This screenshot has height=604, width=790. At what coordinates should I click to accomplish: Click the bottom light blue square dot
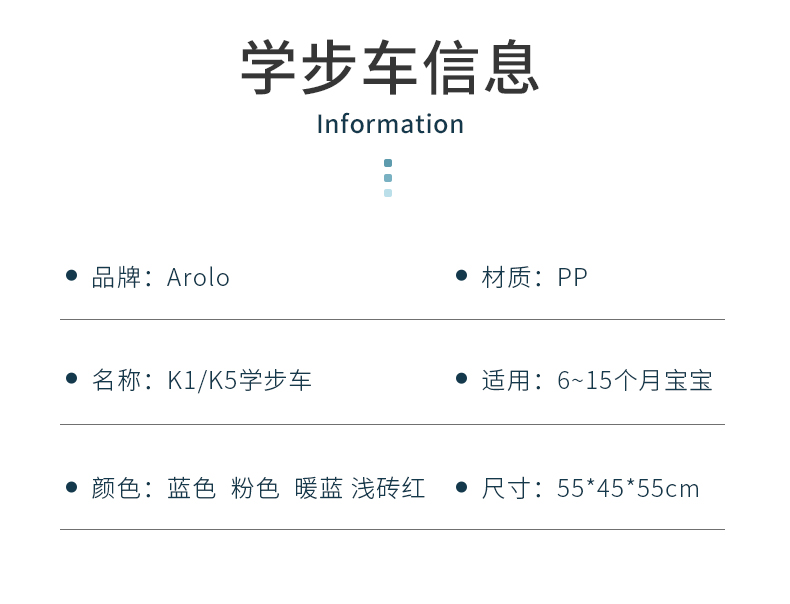point(388,193)
